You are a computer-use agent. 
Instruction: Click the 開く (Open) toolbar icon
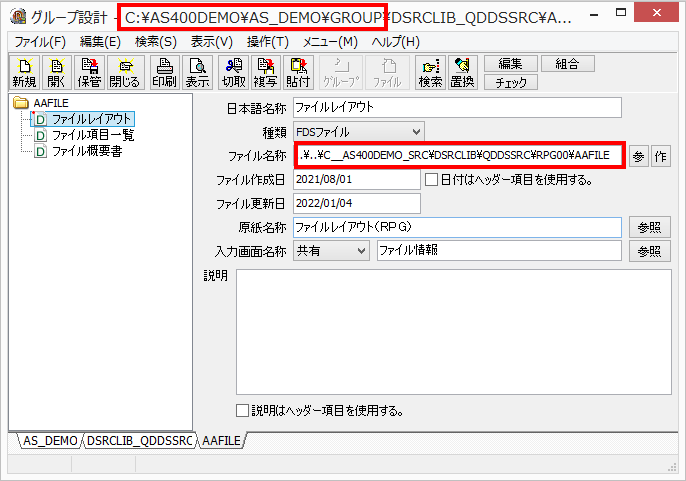point(56,73)
